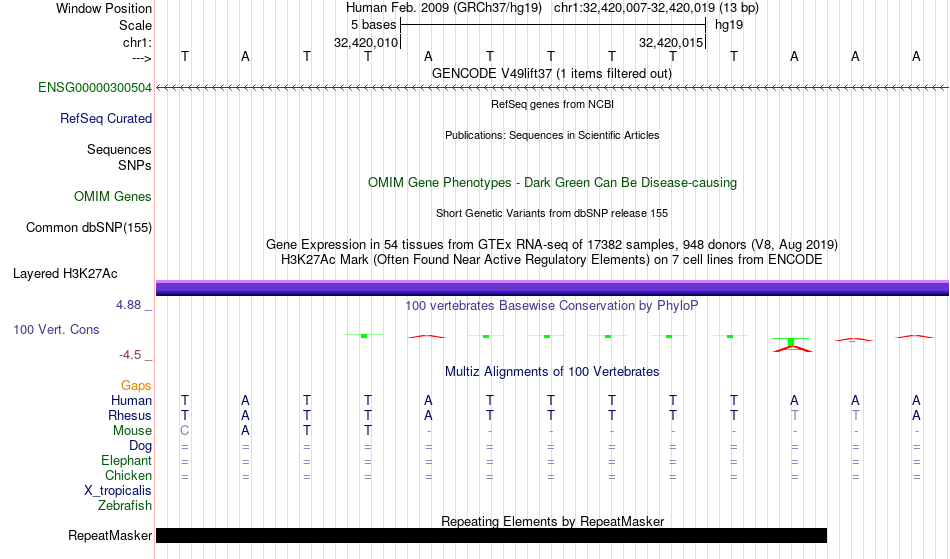Viewport: 950px width, 559px height.
Task: Click the hg19 label beside scale bar
Action: tap(729, 25)
